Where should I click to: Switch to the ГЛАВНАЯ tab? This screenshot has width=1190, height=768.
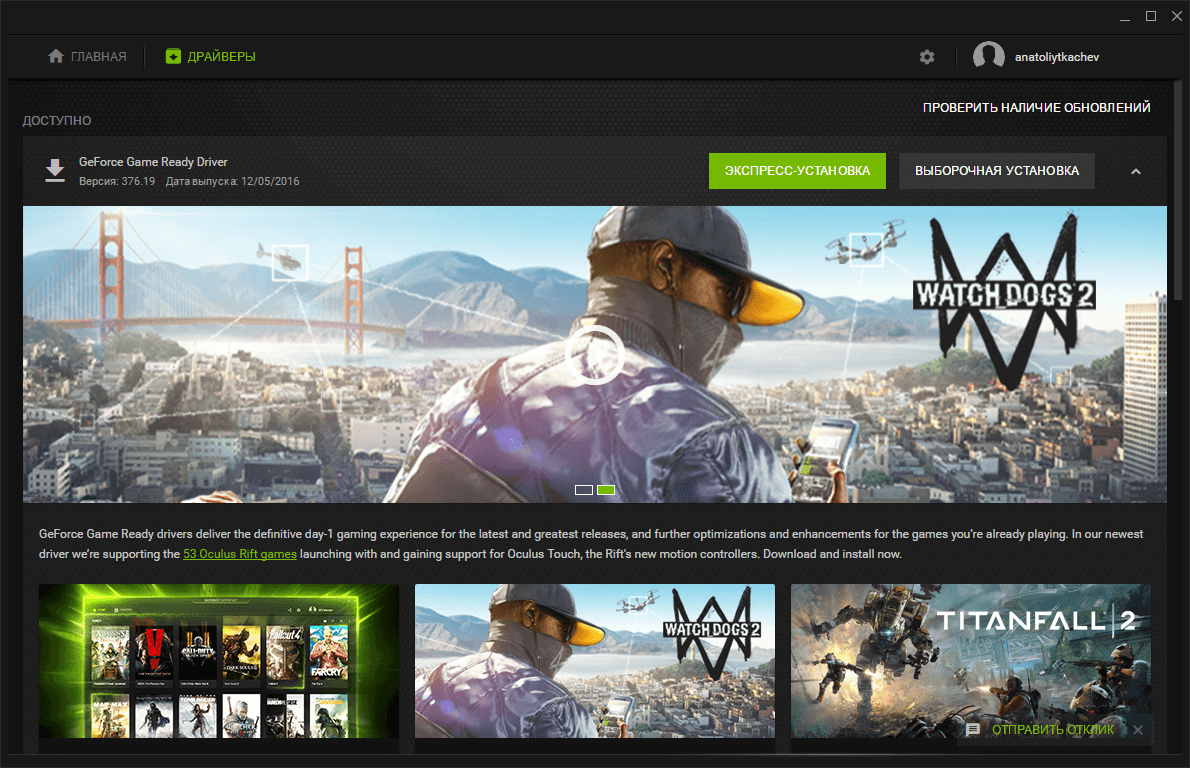click(97, 56)
